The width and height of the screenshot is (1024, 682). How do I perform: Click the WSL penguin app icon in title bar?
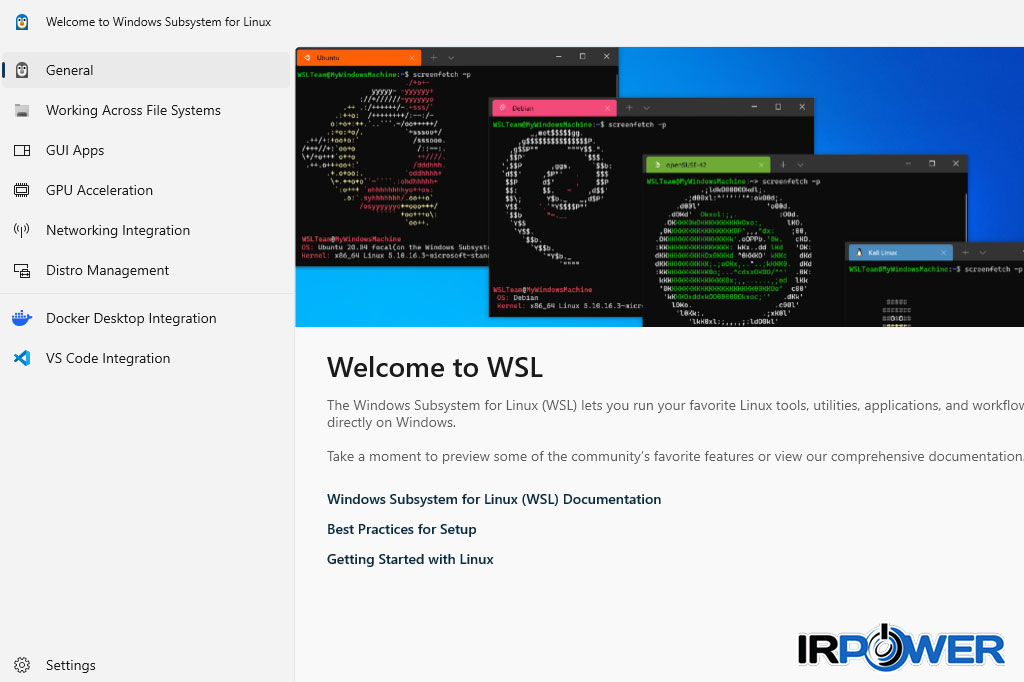coord(22,22)
